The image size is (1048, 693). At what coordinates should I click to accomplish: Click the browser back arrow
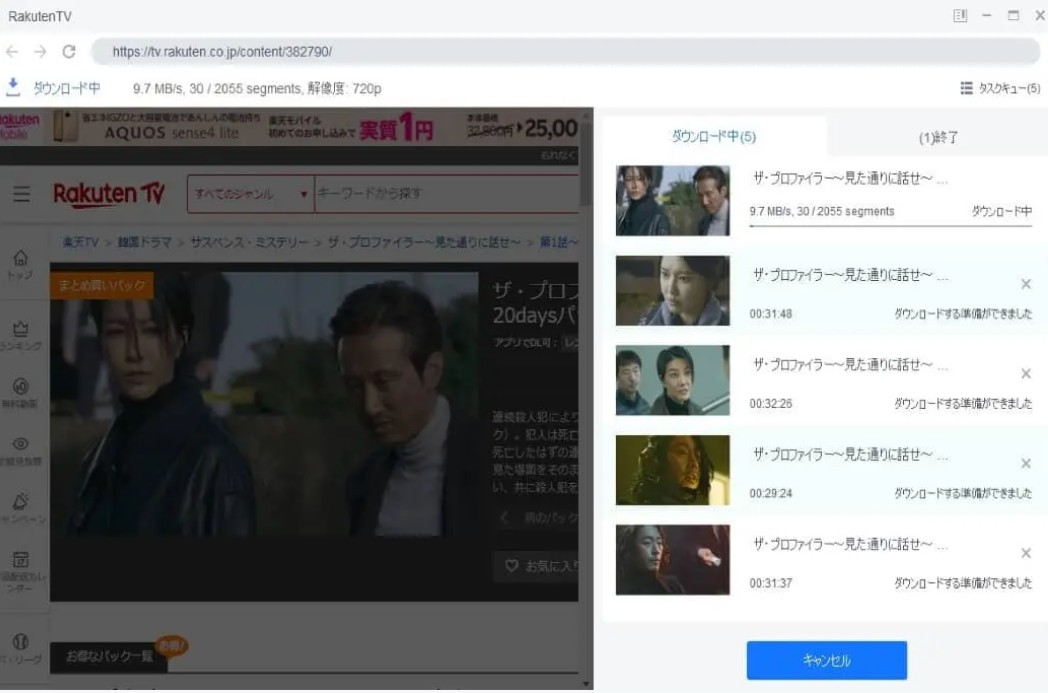click(12, 51)
